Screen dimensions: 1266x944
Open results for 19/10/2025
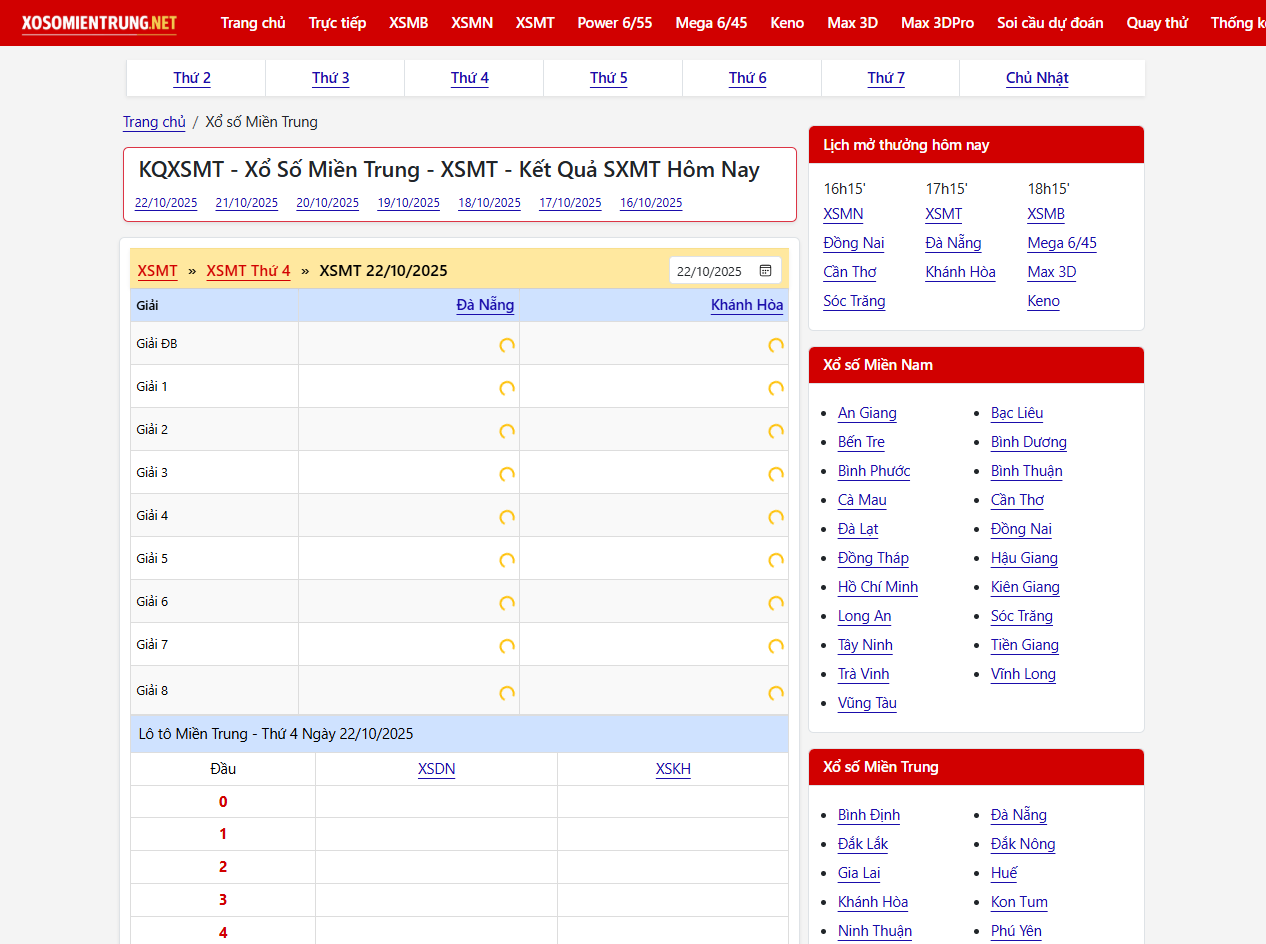pyautogui.click(x=408, y=203)
